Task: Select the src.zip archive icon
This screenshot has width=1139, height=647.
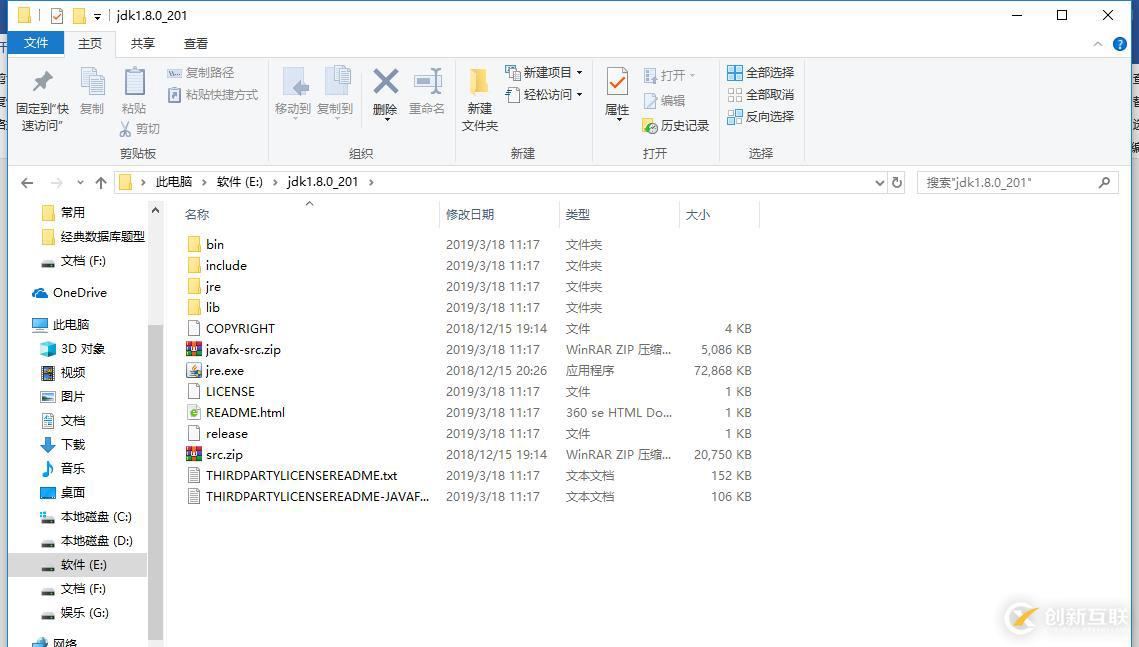Action: tap(194, 455)
